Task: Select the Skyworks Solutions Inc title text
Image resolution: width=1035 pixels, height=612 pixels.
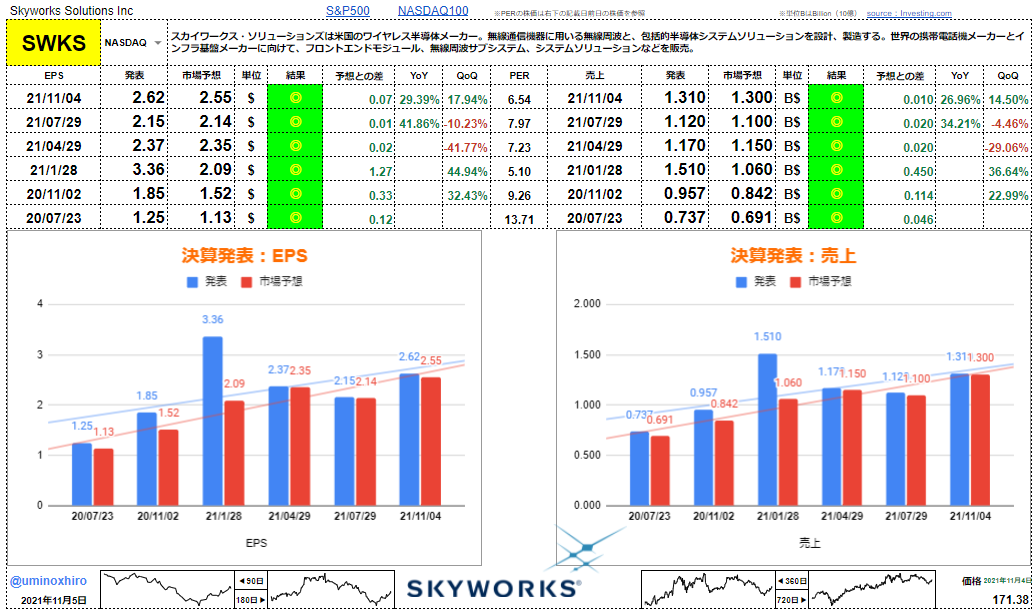Action: click(x=71, y=11)
